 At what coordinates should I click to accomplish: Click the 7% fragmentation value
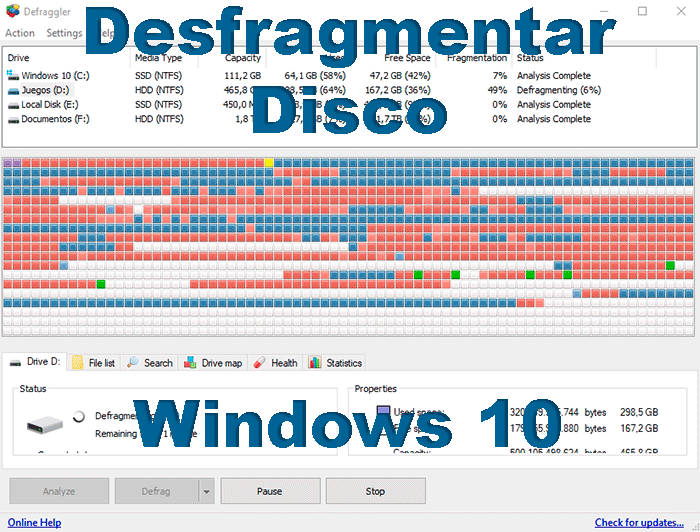(x=500, y=76)
